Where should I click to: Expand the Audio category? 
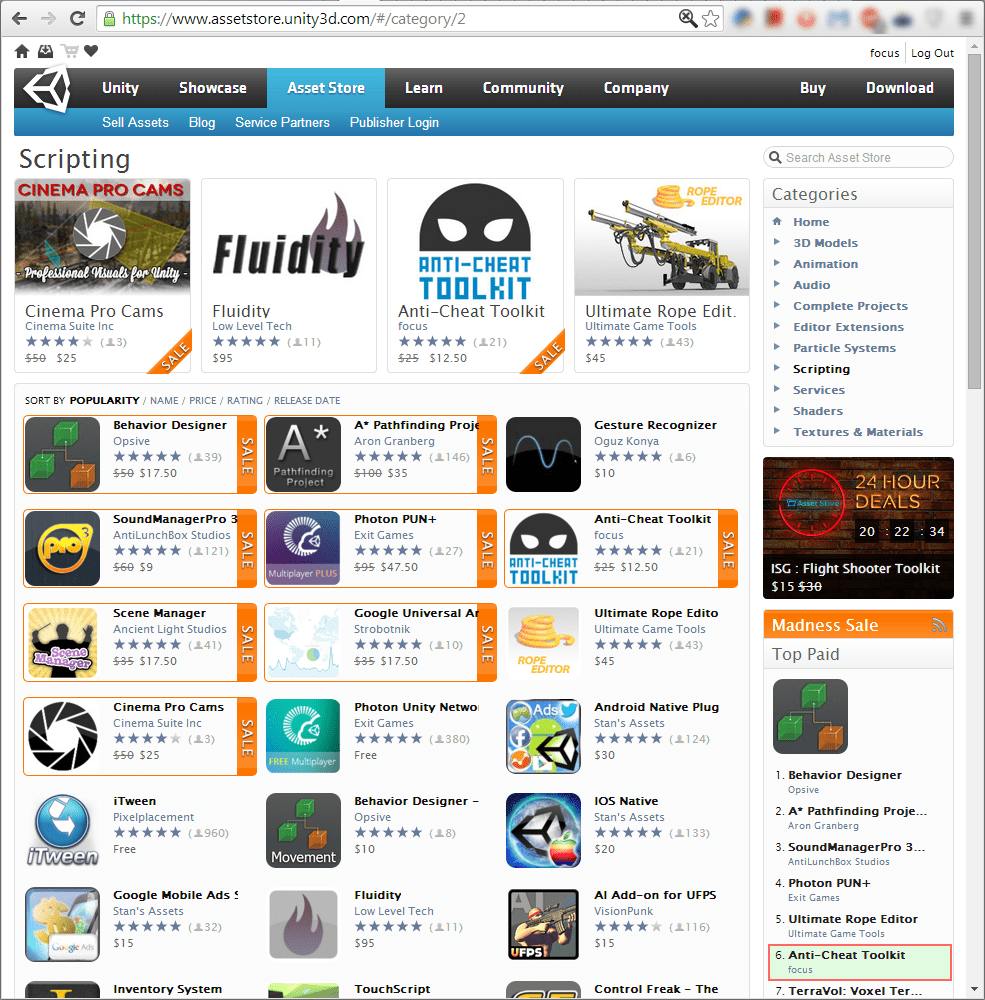tap(811, 285)
